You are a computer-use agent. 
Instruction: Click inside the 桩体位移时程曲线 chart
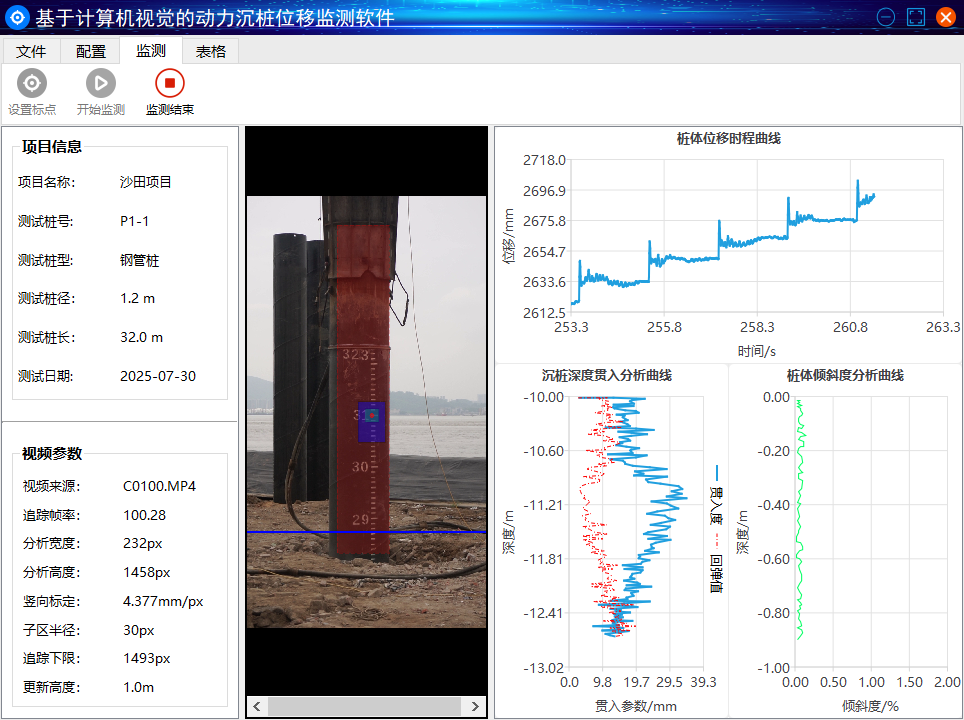click(756, 236)
